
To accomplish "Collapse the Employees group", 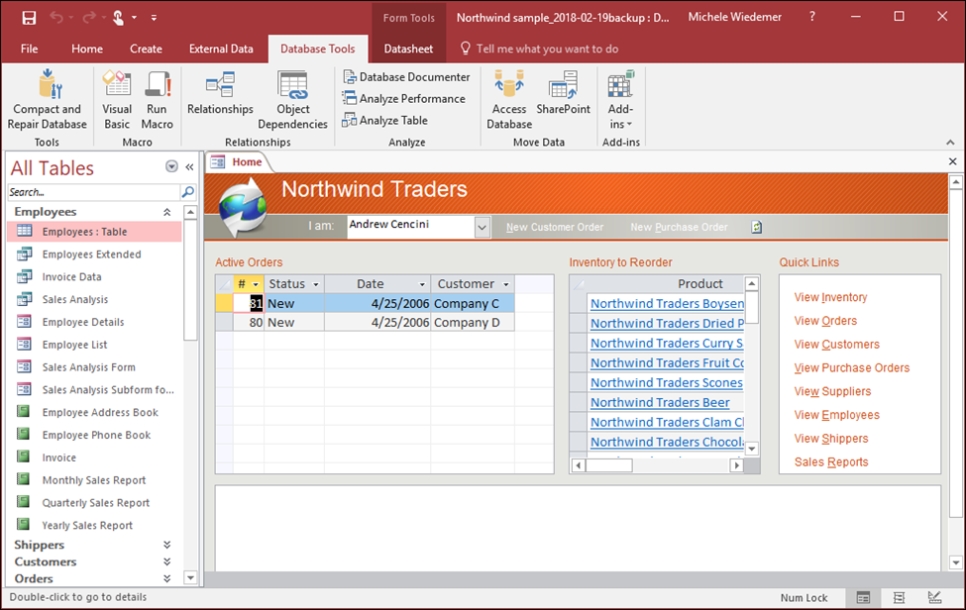I will coord(167,212).
